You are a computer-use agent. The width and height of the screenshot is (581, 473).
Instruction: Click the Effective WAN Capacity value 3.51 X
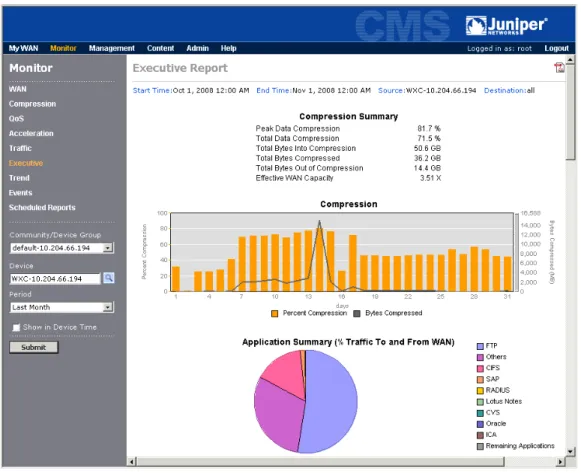click(430, 178)
